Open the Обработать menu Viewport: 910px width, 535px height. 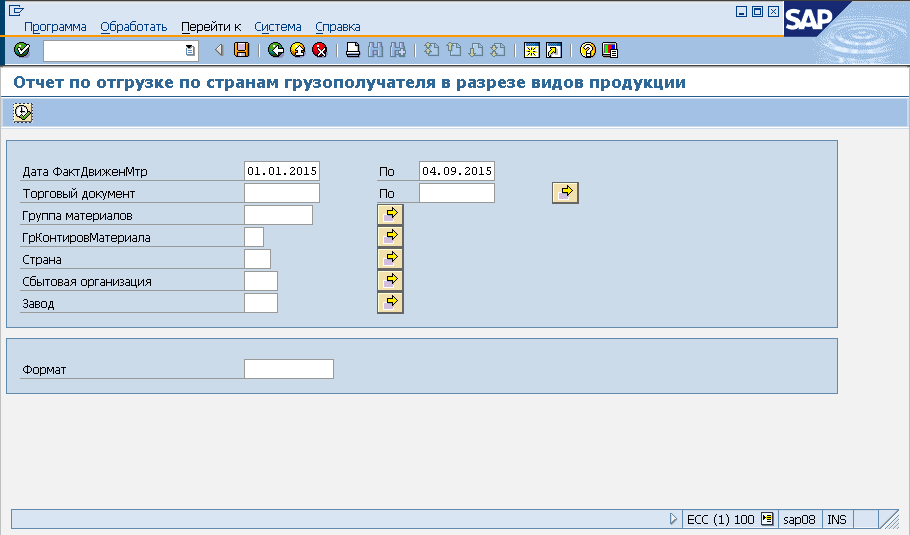point(133,27)
